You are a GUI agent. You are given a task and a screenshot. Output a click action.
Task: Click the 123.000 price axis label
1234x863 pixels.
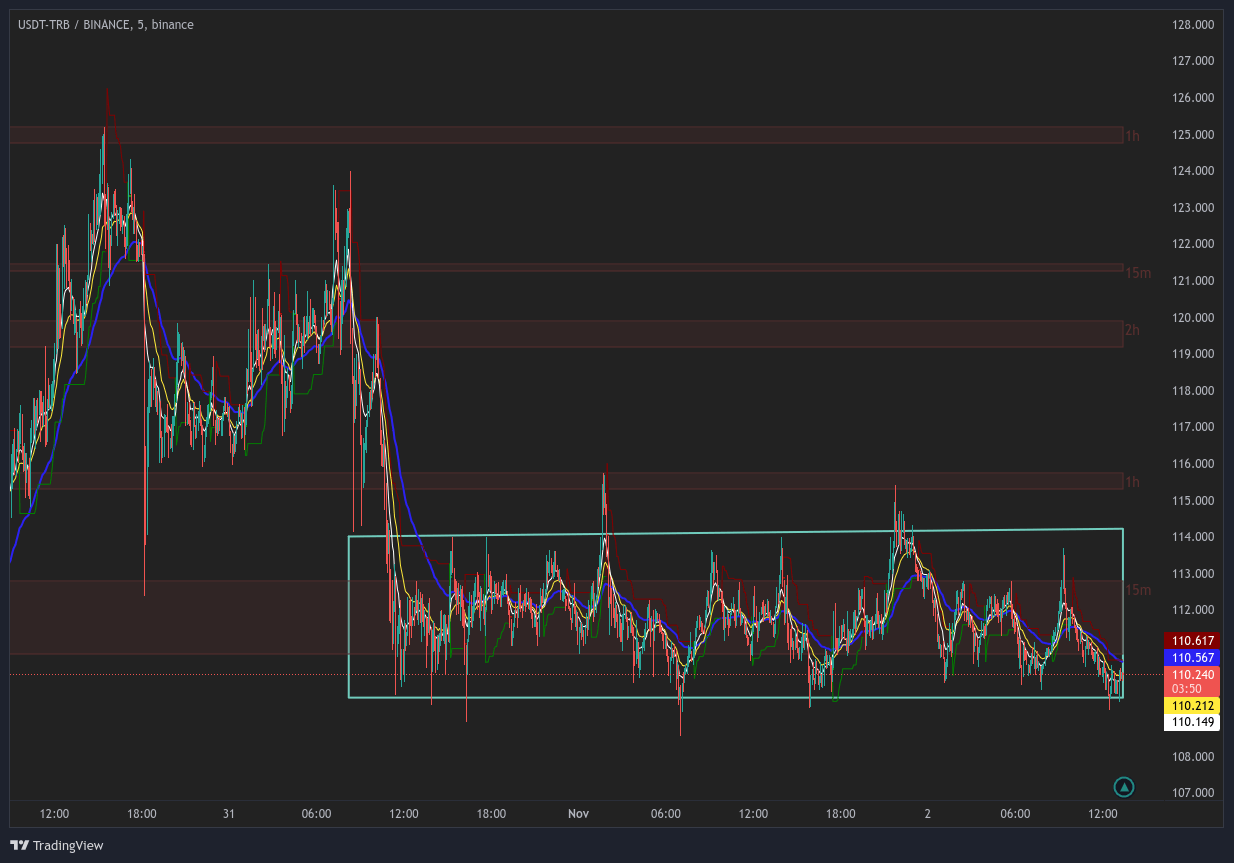(1191, 208)
